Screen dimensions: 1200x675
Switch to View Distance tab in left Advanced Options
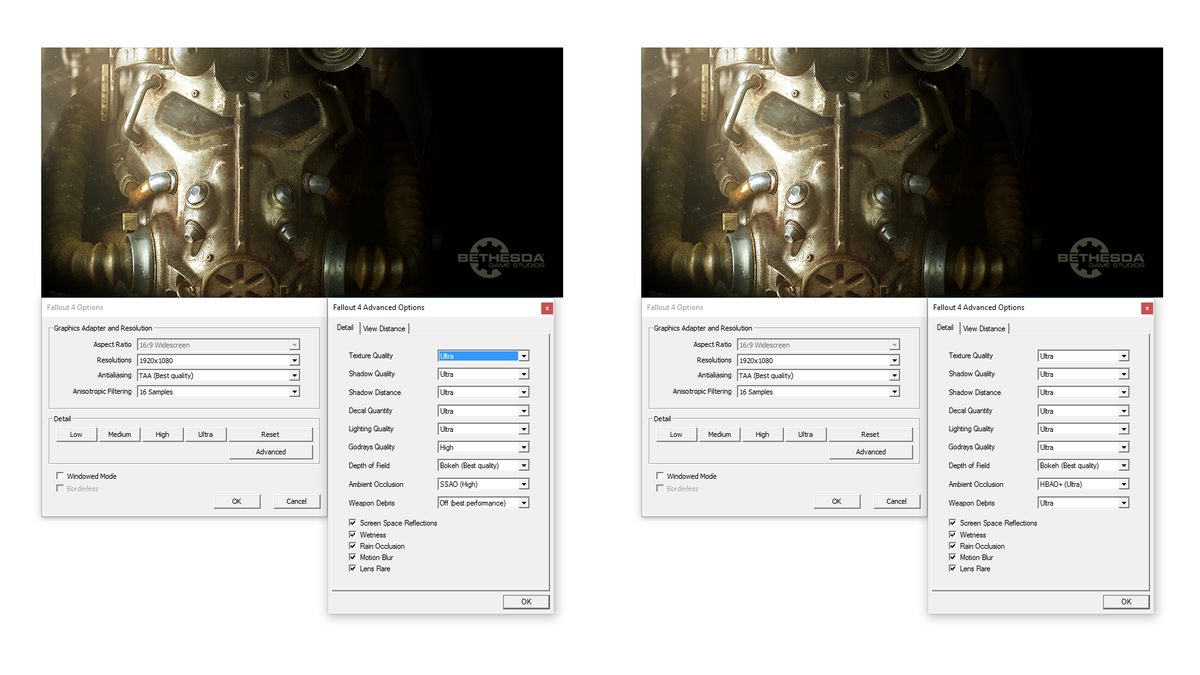(384, 328)
